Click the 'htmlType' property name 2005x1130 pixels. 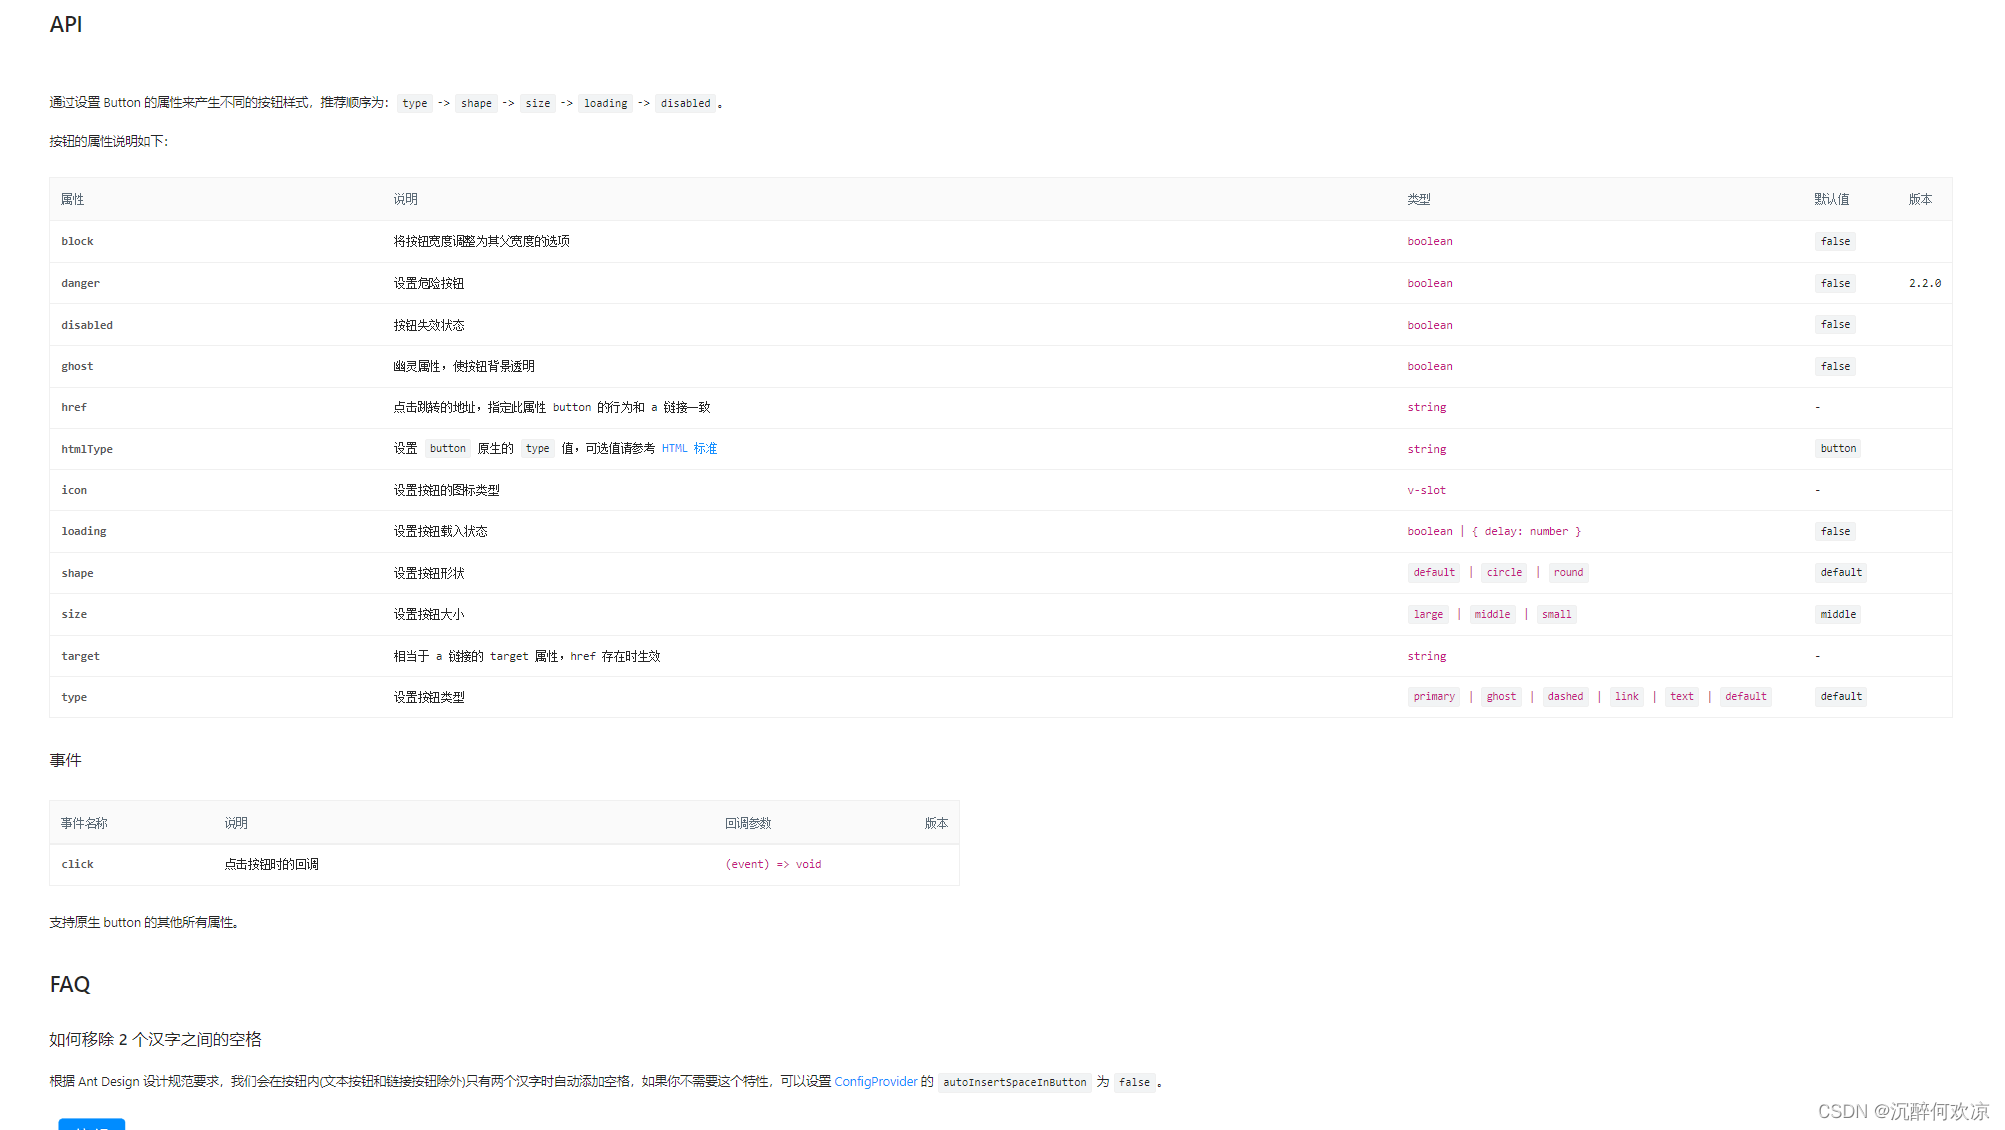(87, 450)
